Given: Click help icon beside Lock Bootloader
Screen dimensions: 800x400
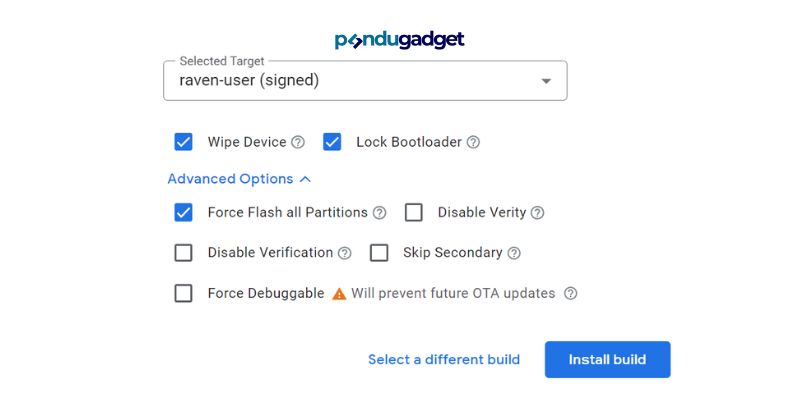Looking at the screenshot, I should (473, 142).
